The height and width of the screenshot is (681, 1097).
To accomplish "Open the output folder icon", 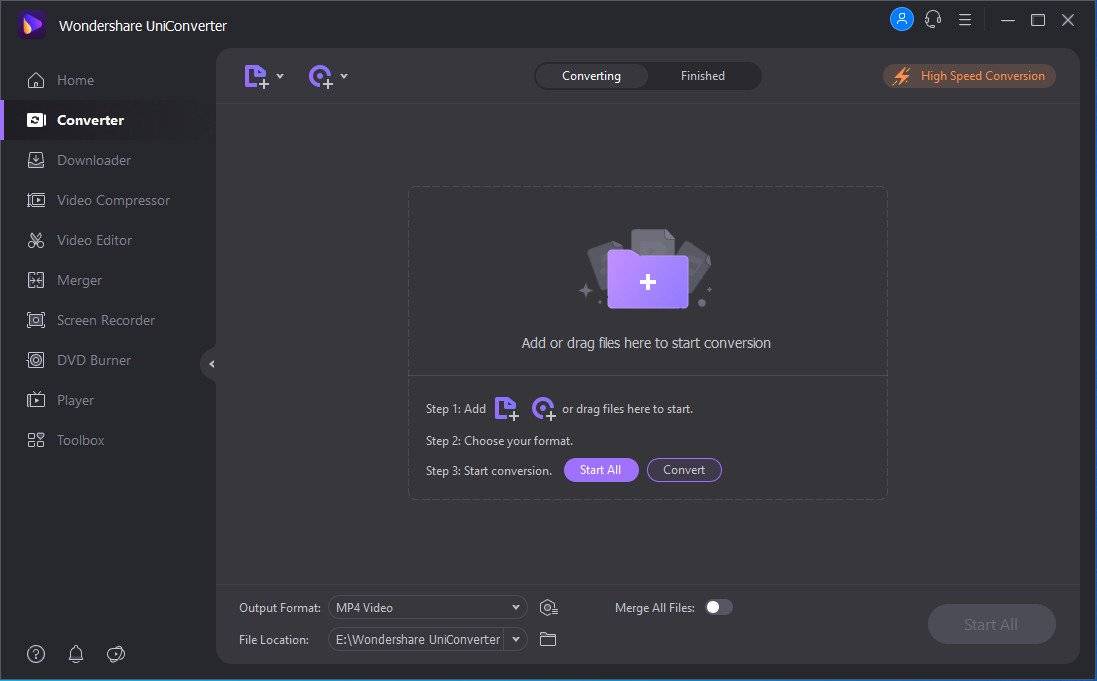I will pyautogui.click(x=548, y=639).
